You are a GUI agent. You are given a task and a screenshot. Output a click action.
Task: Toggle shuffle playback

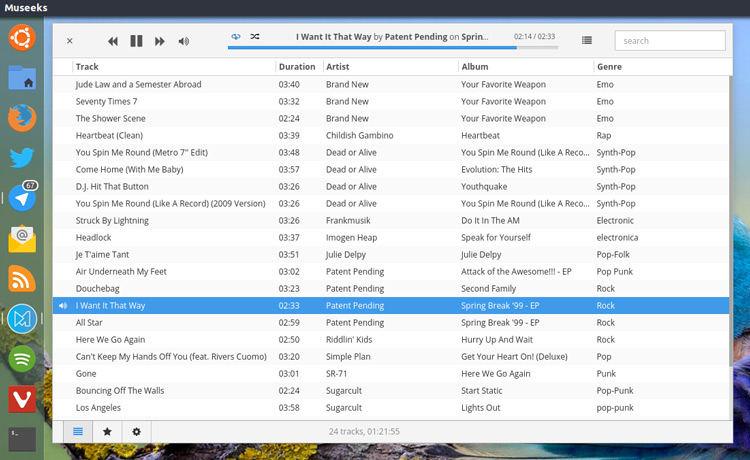click(255, 36)
